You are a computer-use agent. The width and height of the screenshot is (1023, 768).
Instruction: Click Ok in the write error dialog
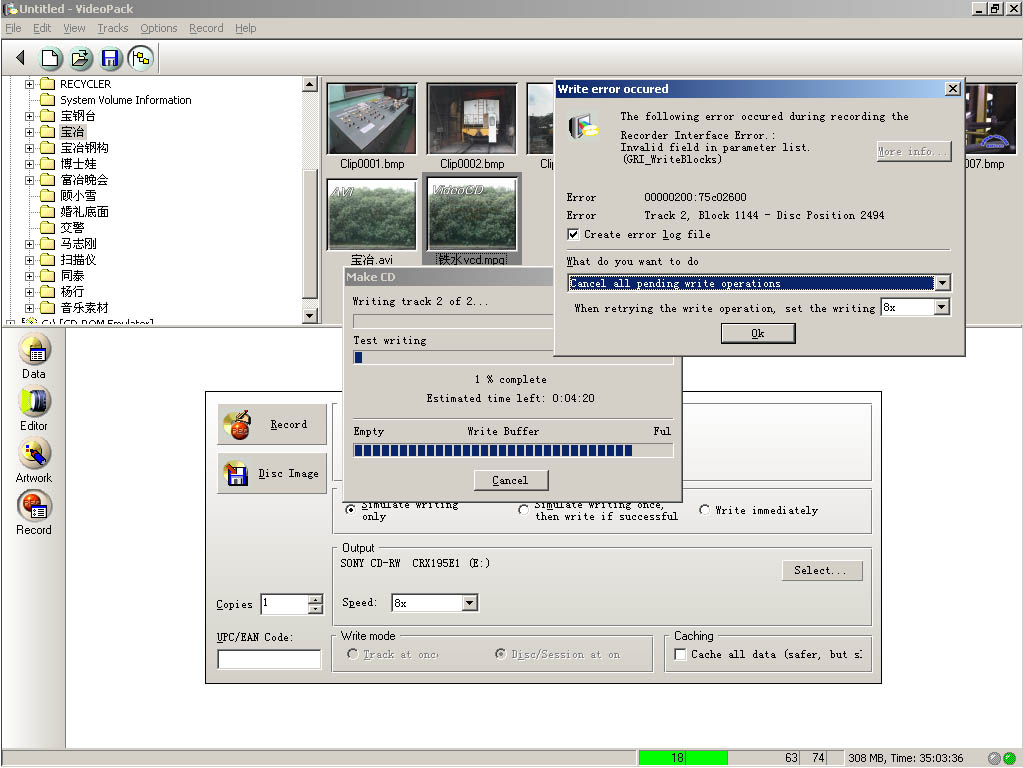click(x=757, y=333)
